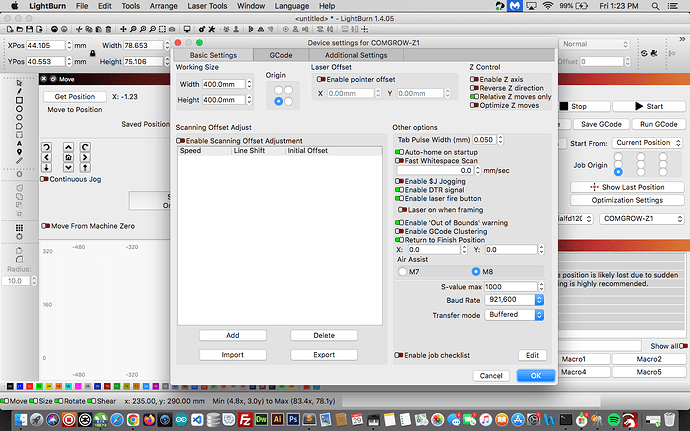Open the Language menu
This screenshot has width=690, height=431.
coord(292,6)
